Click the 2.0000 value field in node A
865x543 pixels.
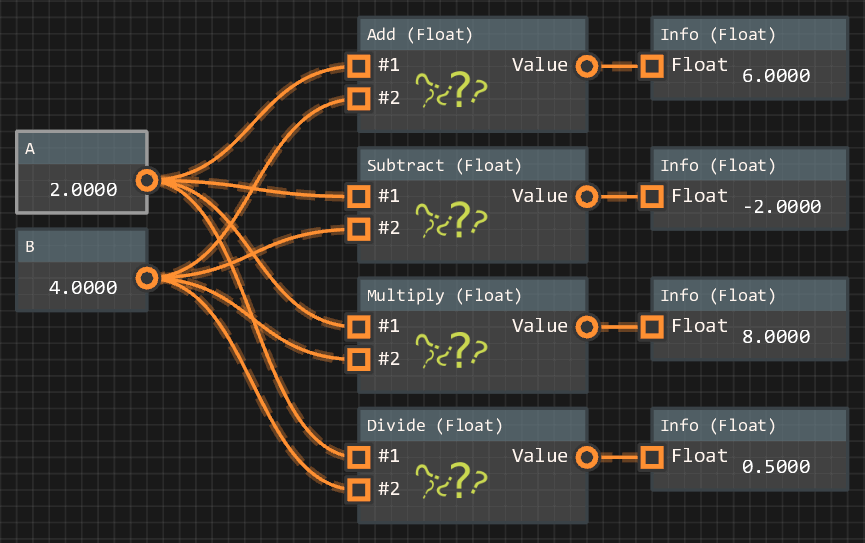(x=83, y=190)
